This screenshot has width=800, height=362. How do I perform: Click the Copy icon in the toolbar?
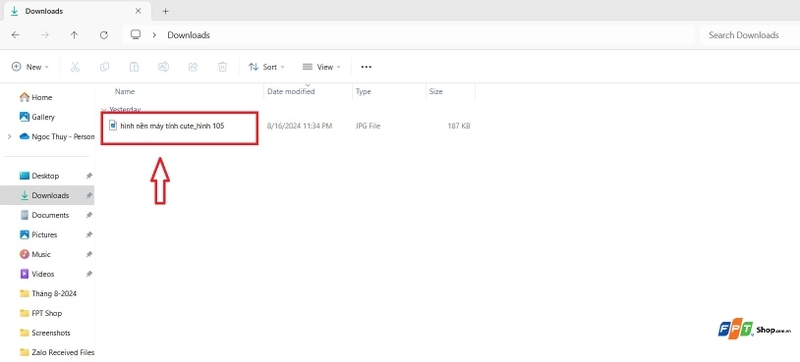(x=104, y=67)
